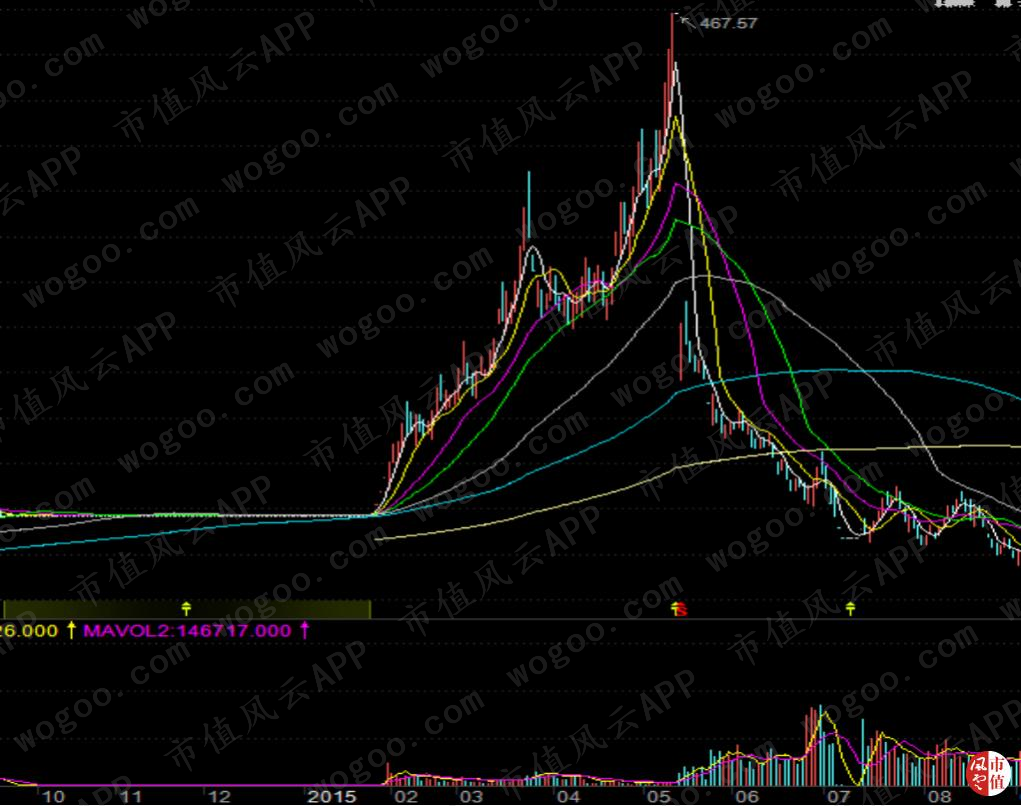Click the yellow event marker near month 12
Image resolution: width=1021 pixels, height=806 pixels.
[186, 609]
